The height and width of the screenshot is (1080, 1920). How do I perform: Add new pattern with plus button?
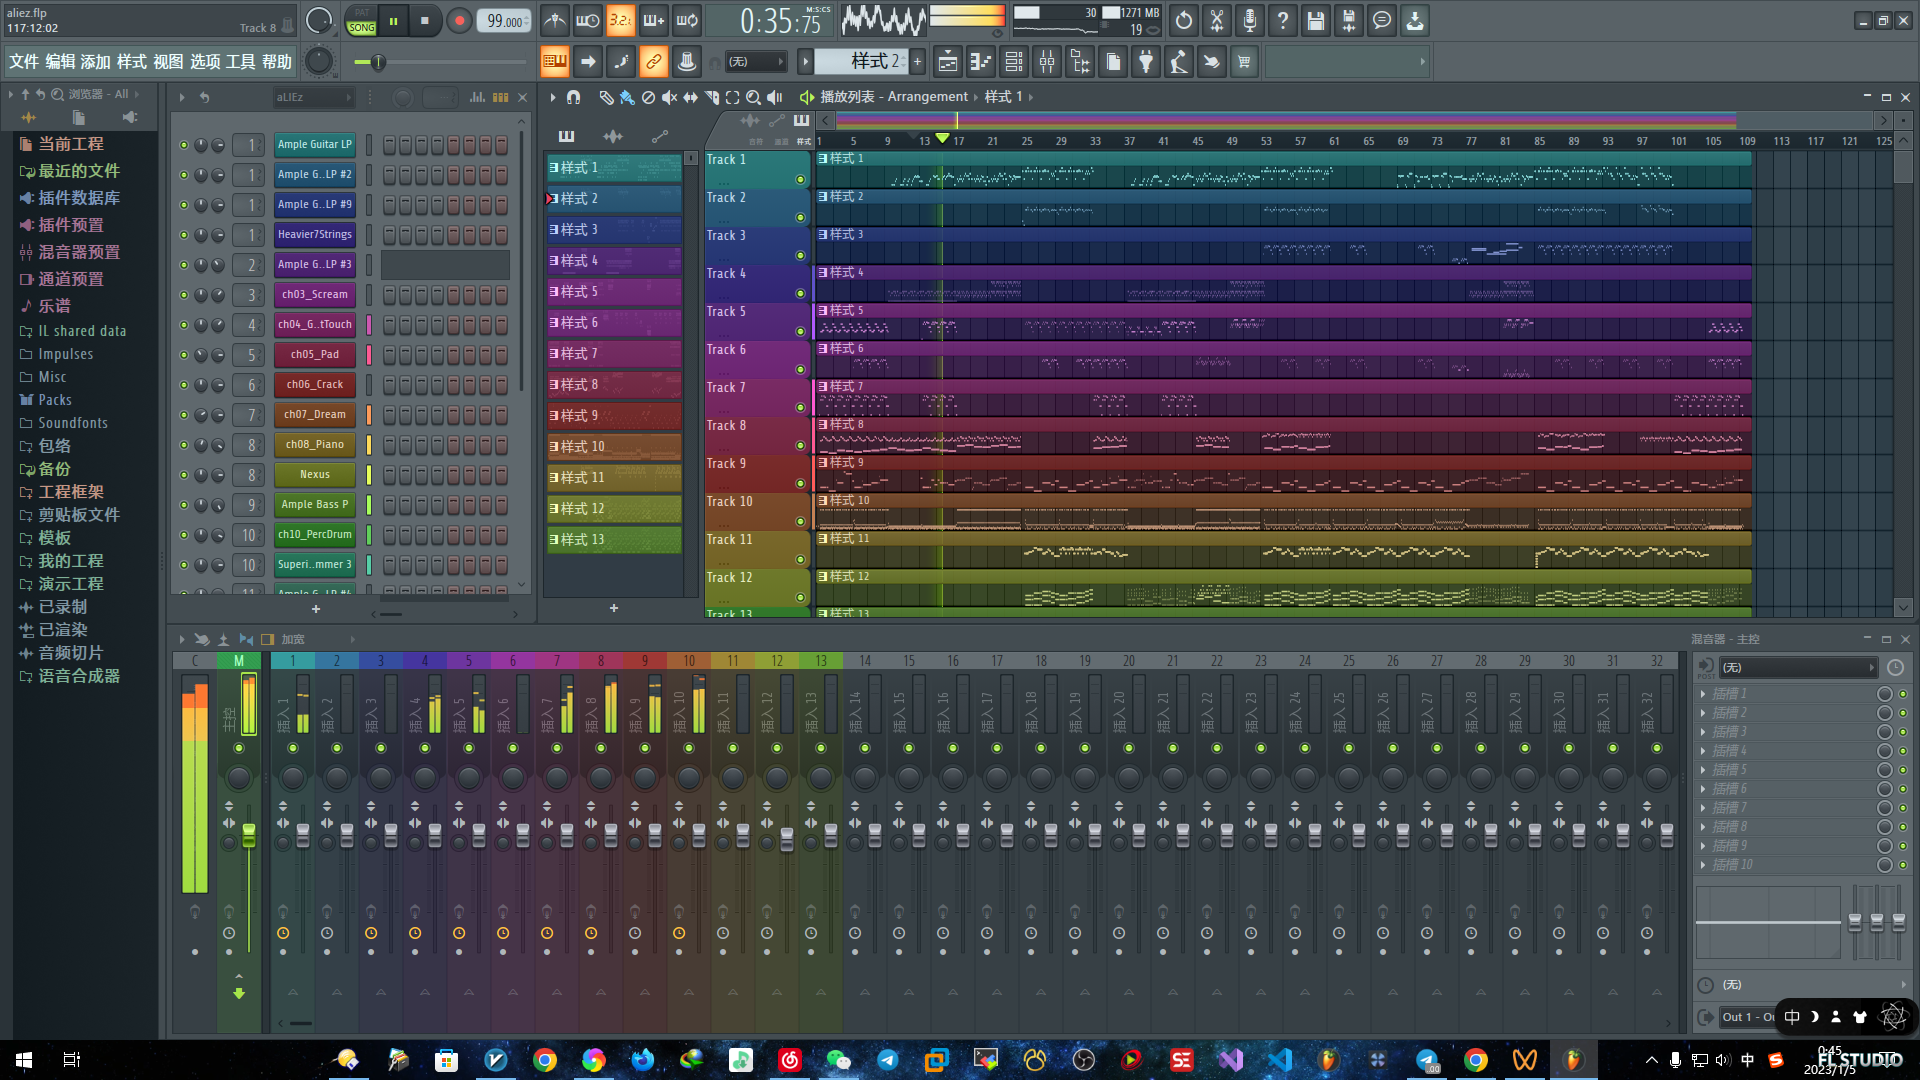(917, 62)
